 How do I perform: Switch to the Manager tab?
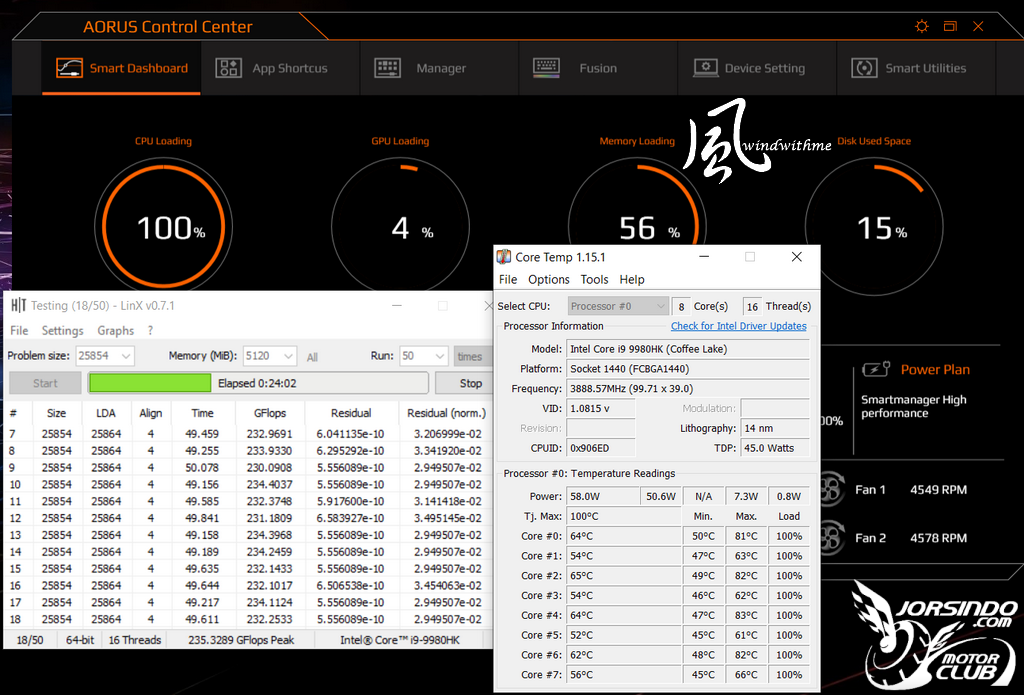[439, 68]
